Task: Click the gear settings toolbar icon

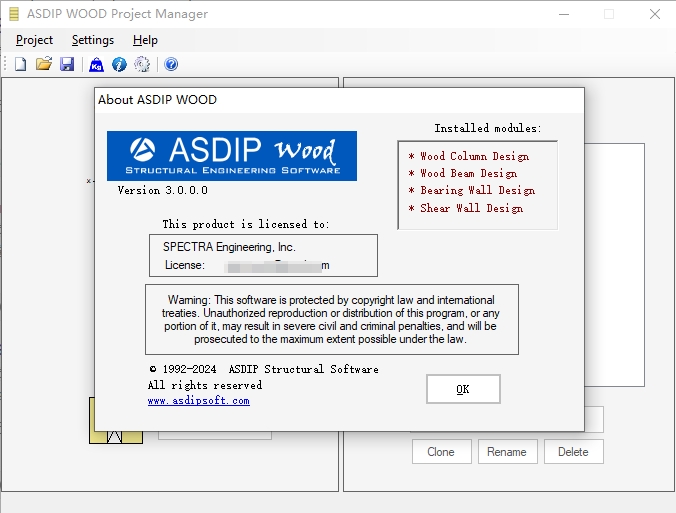Action: click(x=142, y=64)
